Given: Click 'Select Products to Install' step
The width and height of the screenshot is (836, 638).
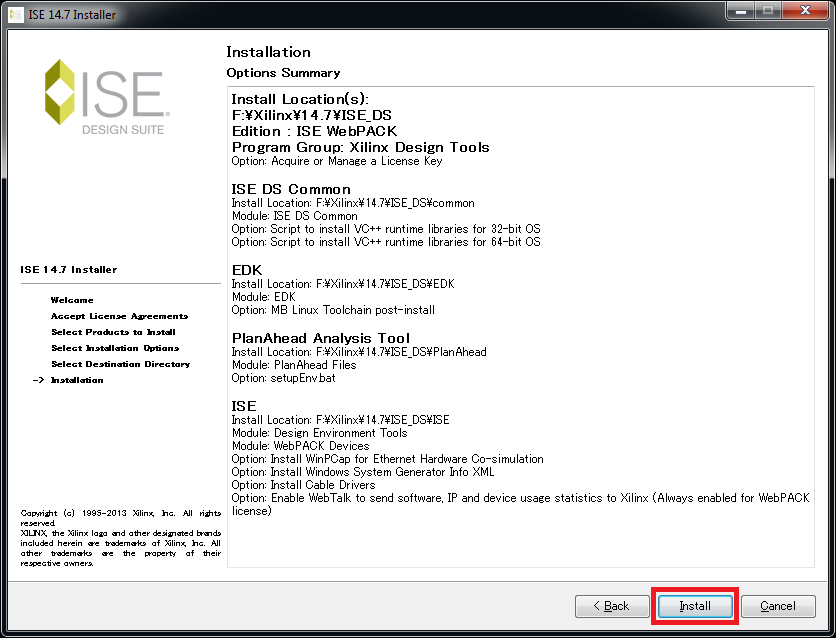Looking at the screenshot, I should click(113, 332).
